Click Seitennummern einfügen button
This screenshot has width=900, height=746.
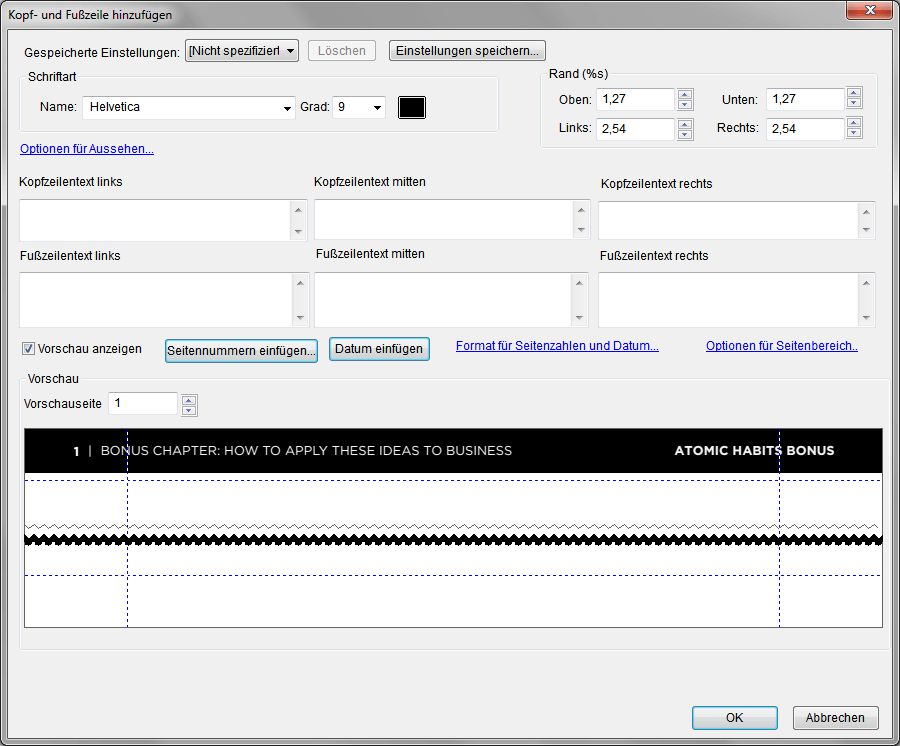(241, 350)
